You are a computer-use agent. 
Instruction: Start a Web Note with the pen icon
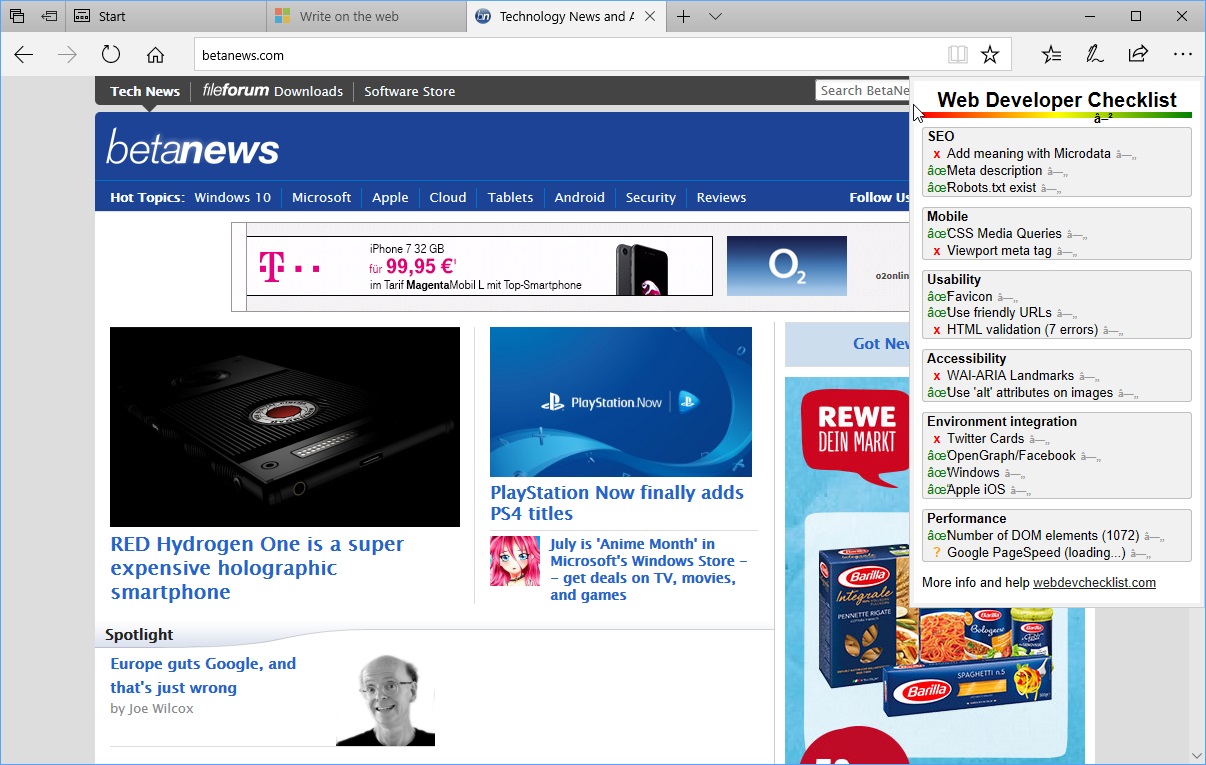click(x=1094, y=54)
